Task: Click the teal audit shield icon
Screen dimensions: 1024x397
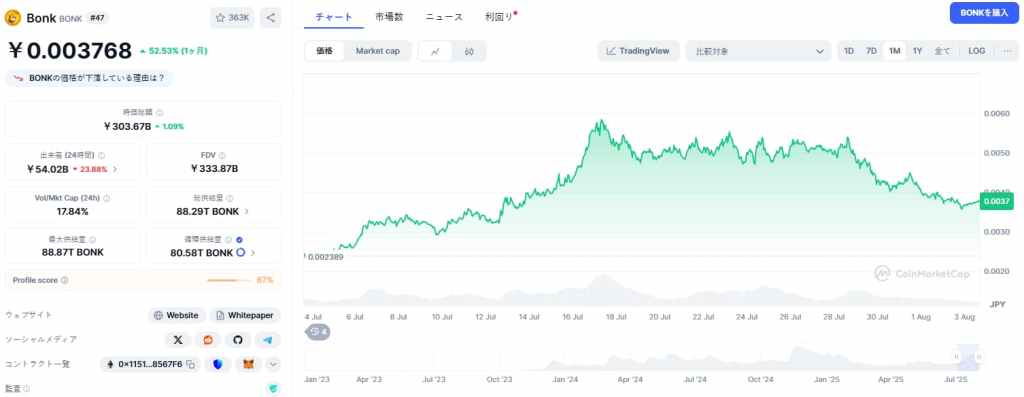Action: tap(273, 389)
